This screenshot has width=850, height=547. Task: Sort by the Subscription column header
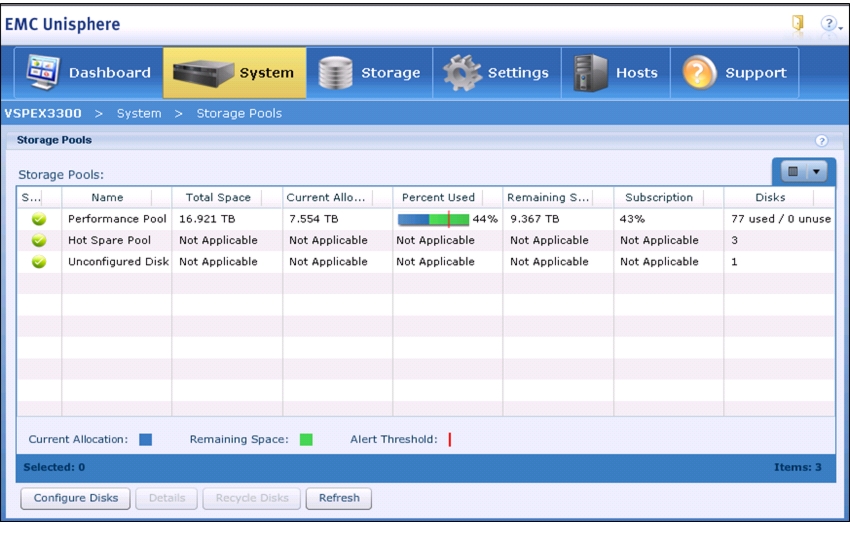[659, 197]
